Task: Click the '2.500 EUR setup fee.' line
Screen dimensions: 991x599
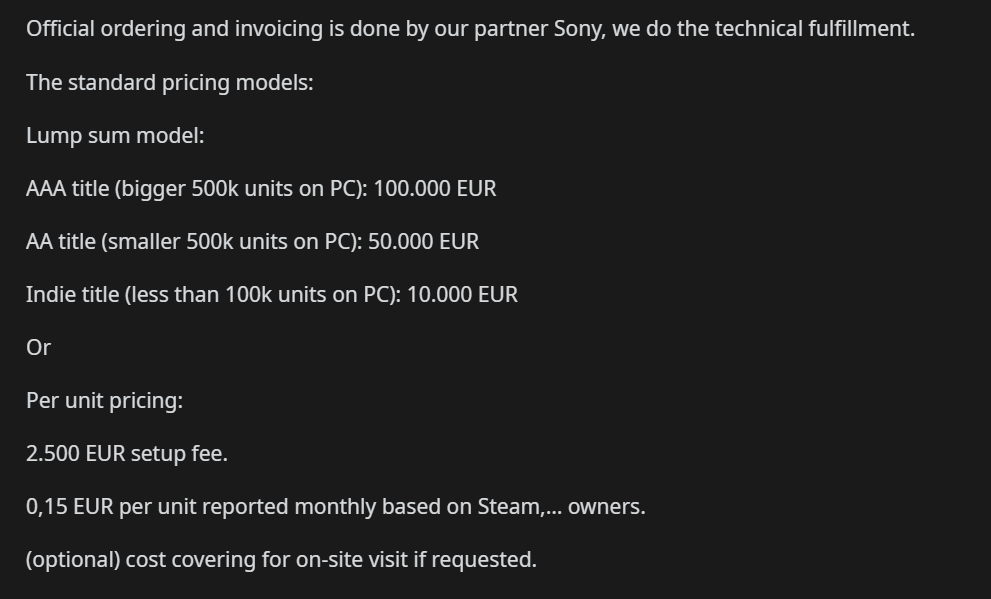Action: 126,454
